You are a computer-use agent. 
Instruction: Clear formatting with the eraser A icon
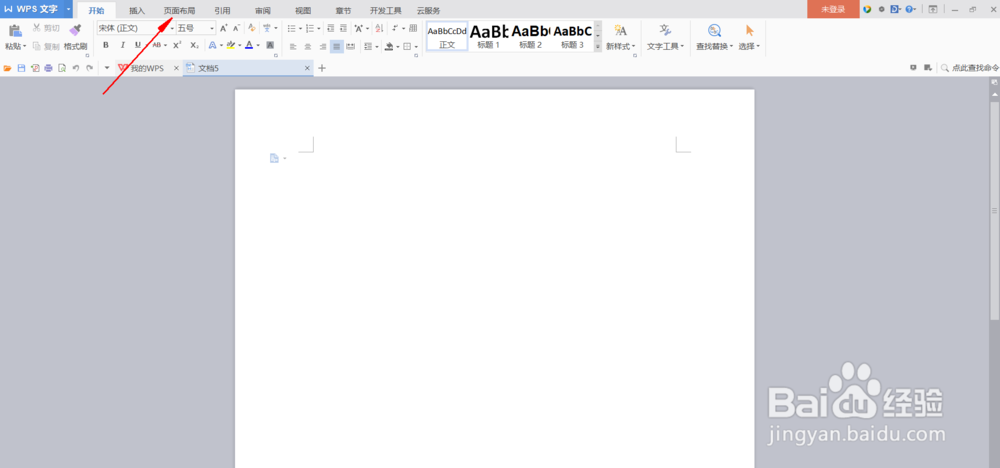tap(251, 28)
